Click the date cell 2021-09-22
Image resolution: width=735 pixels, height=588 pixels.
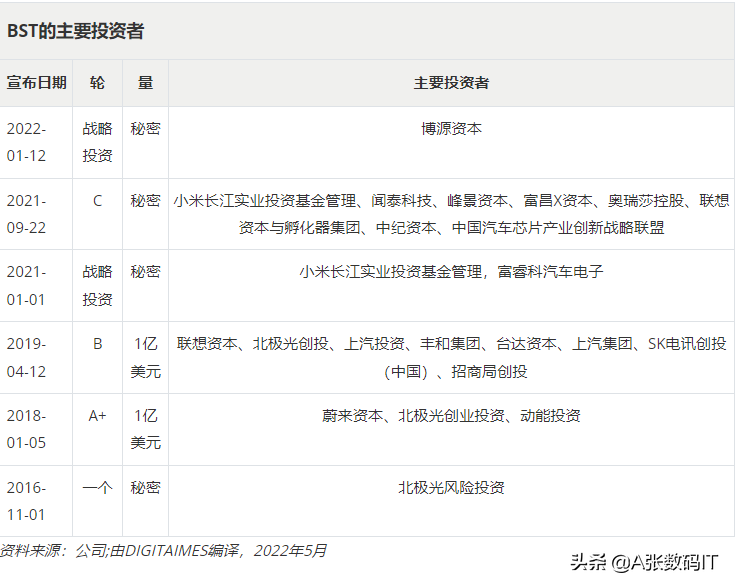point(26,214)
